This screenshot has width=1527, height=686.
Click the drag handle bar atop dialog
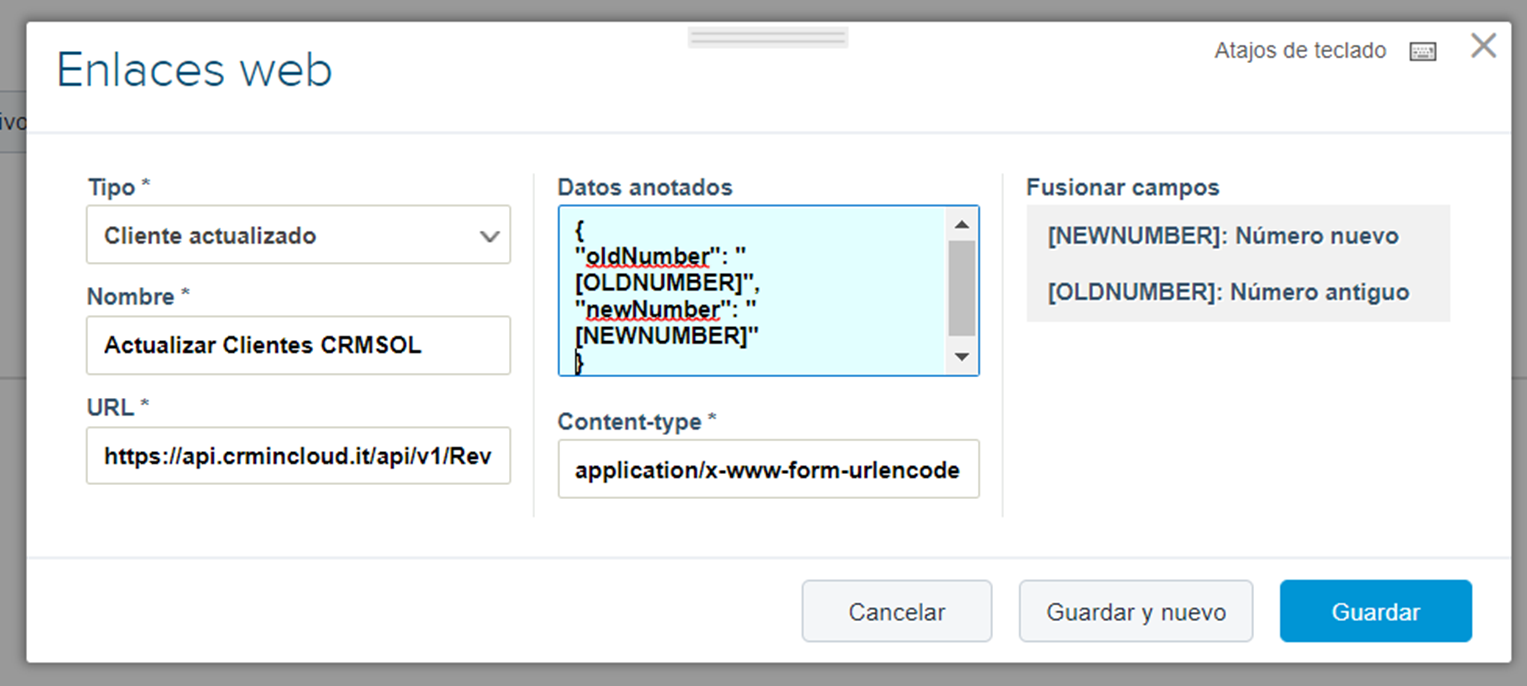(x=768, y=37)
